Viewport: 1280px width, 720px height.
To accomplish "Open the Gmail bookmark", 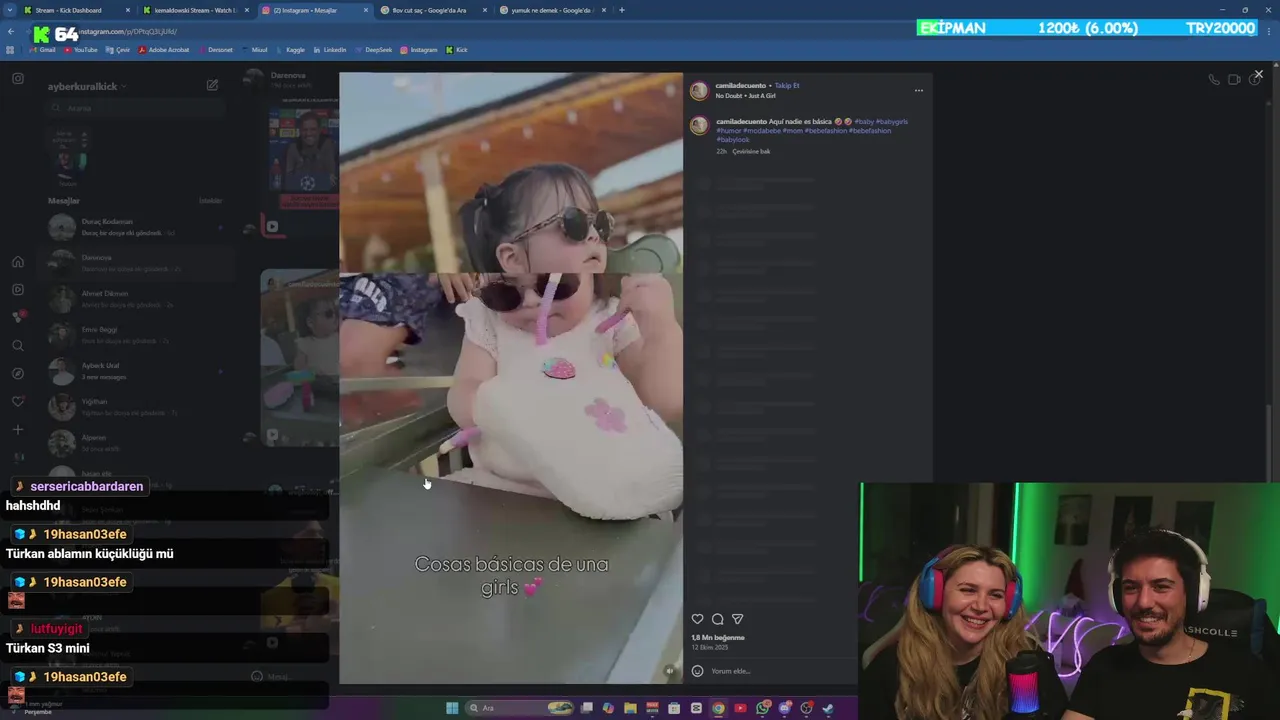I will pos(42,50).
